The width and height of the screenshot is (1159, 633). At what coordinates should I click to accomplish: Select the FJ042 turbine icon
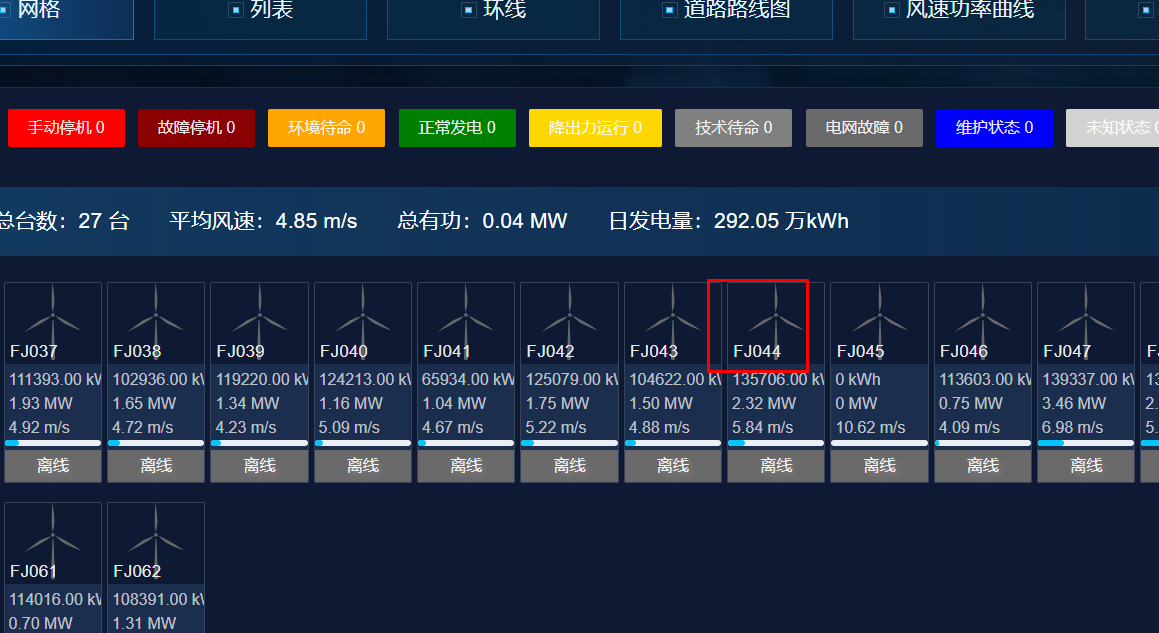(570, 312)
